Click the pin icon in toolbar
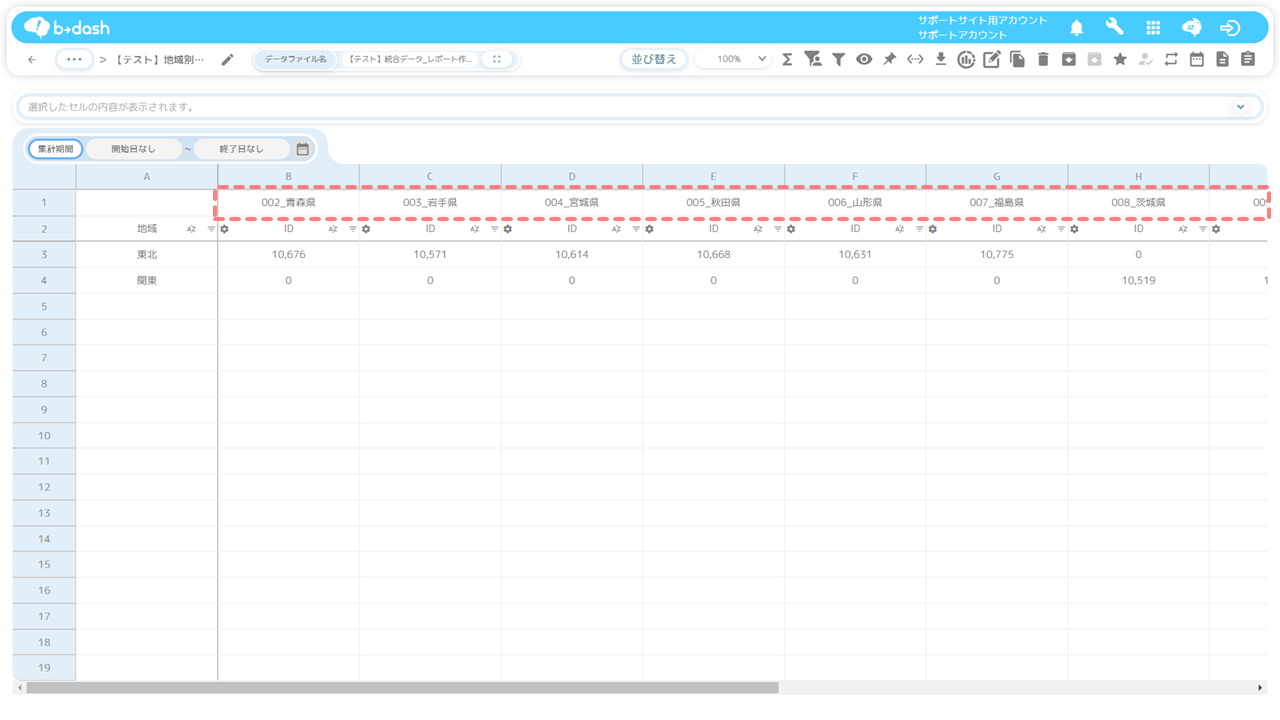1280x720 pixels. tap(889, 60)
